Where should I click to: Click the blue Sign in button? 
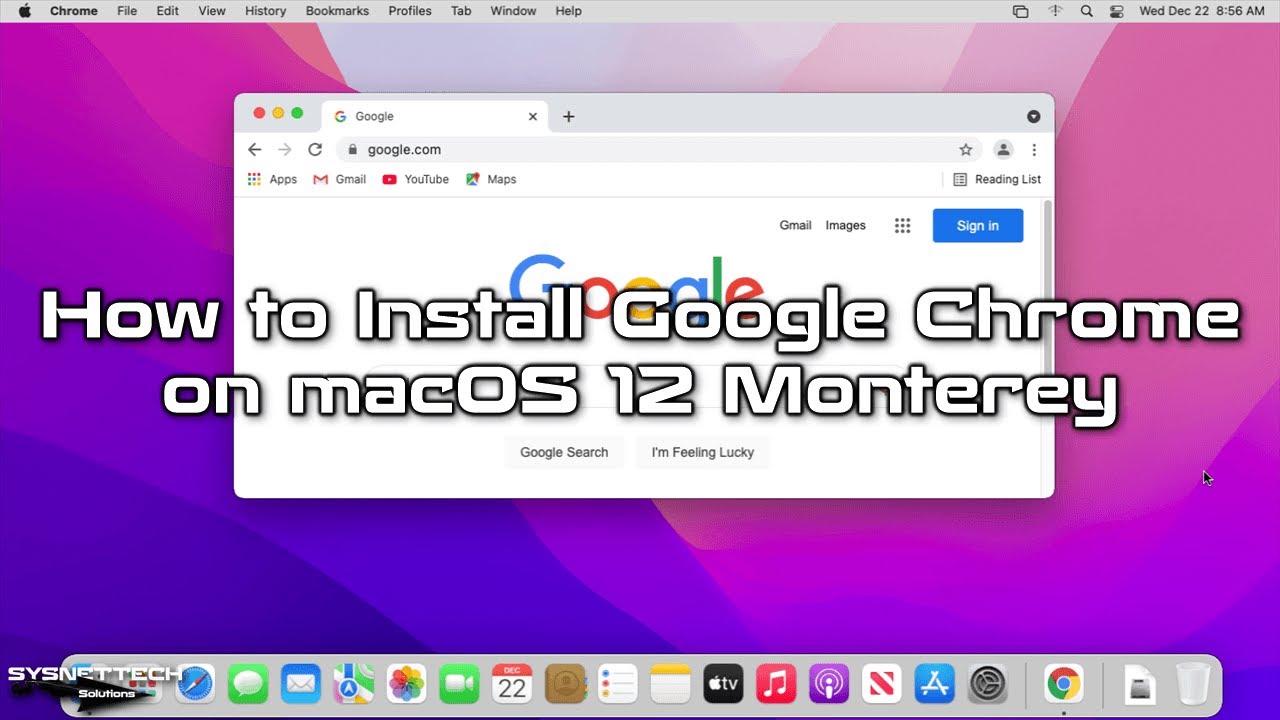[x=978, y=226]
